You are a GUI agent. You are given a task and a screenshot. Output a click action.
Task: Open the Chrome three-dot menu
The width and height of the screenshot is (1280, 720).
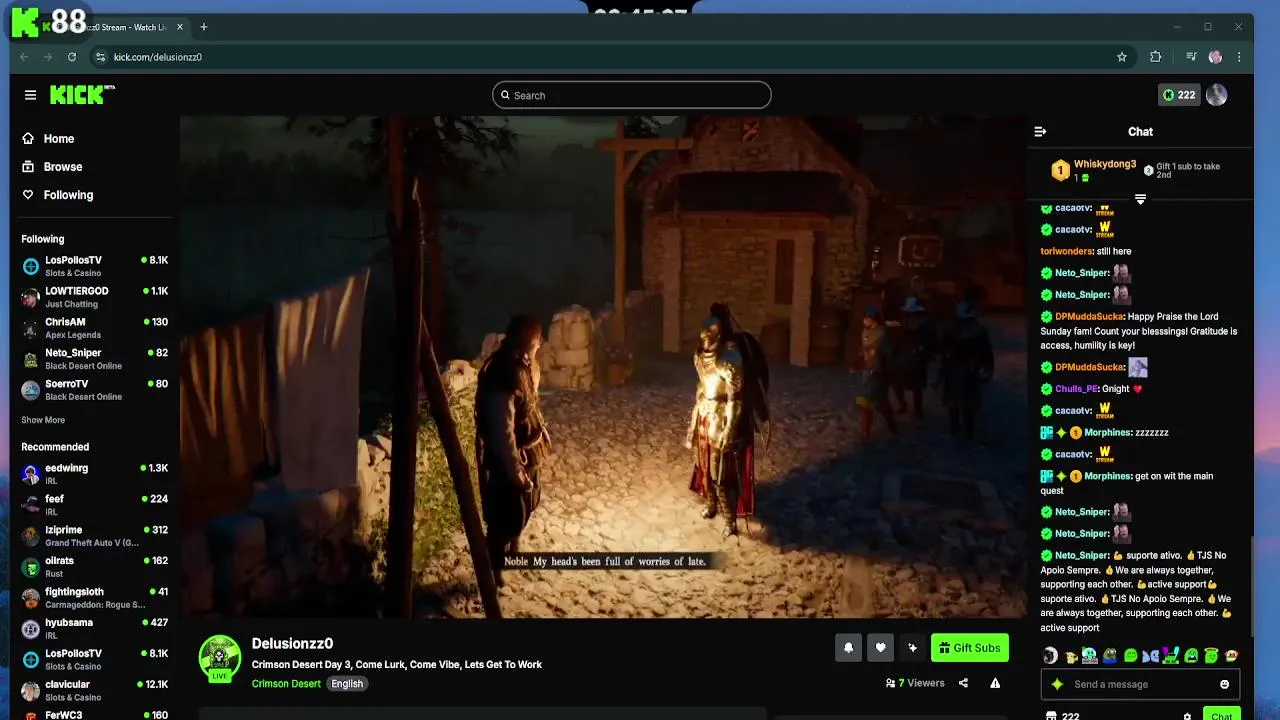[1240, 57]
